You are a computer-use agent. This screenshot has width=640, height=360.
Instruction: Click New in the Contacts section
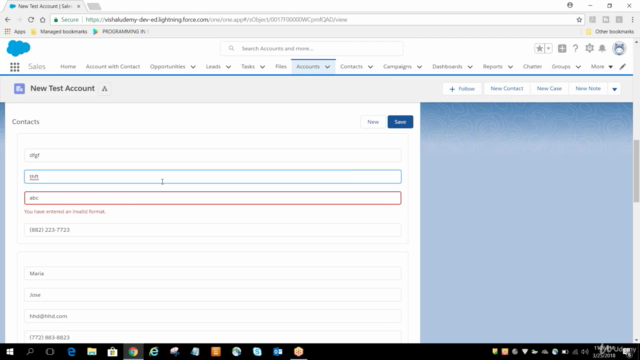373,122
